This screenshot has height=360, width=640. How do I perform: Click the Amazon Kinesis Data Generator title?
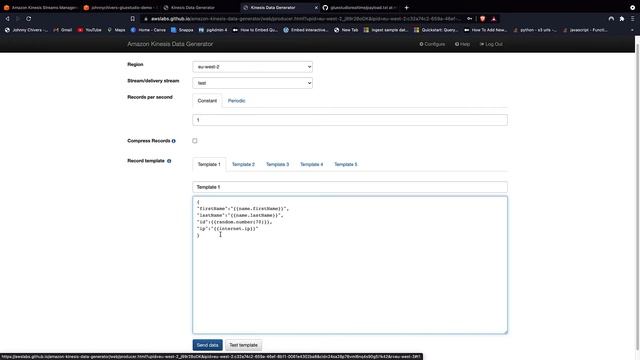[x=170, y=44]
